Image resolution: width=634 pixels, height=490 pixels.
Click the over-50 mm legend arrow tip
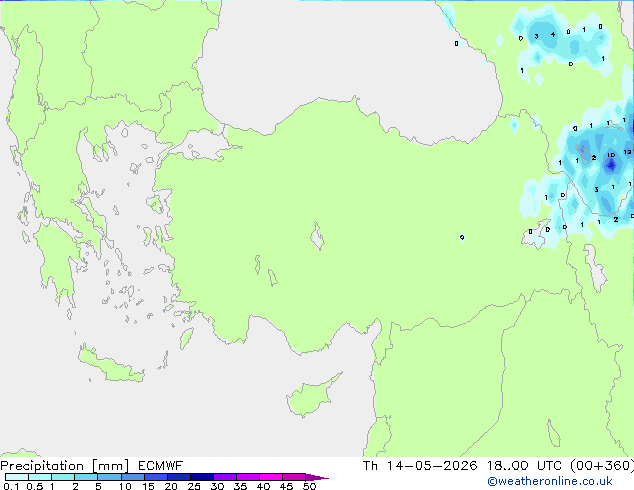click(x=317, y=477)
